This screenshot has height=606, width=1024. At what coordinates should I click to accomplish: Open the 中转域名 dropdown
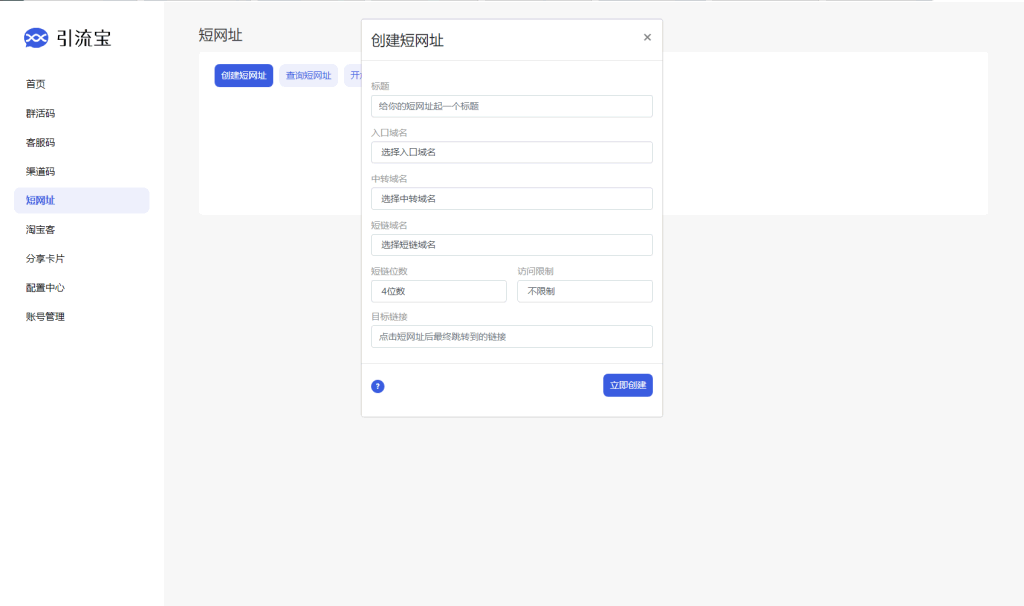pyautogui.click(x=511, y=198)
